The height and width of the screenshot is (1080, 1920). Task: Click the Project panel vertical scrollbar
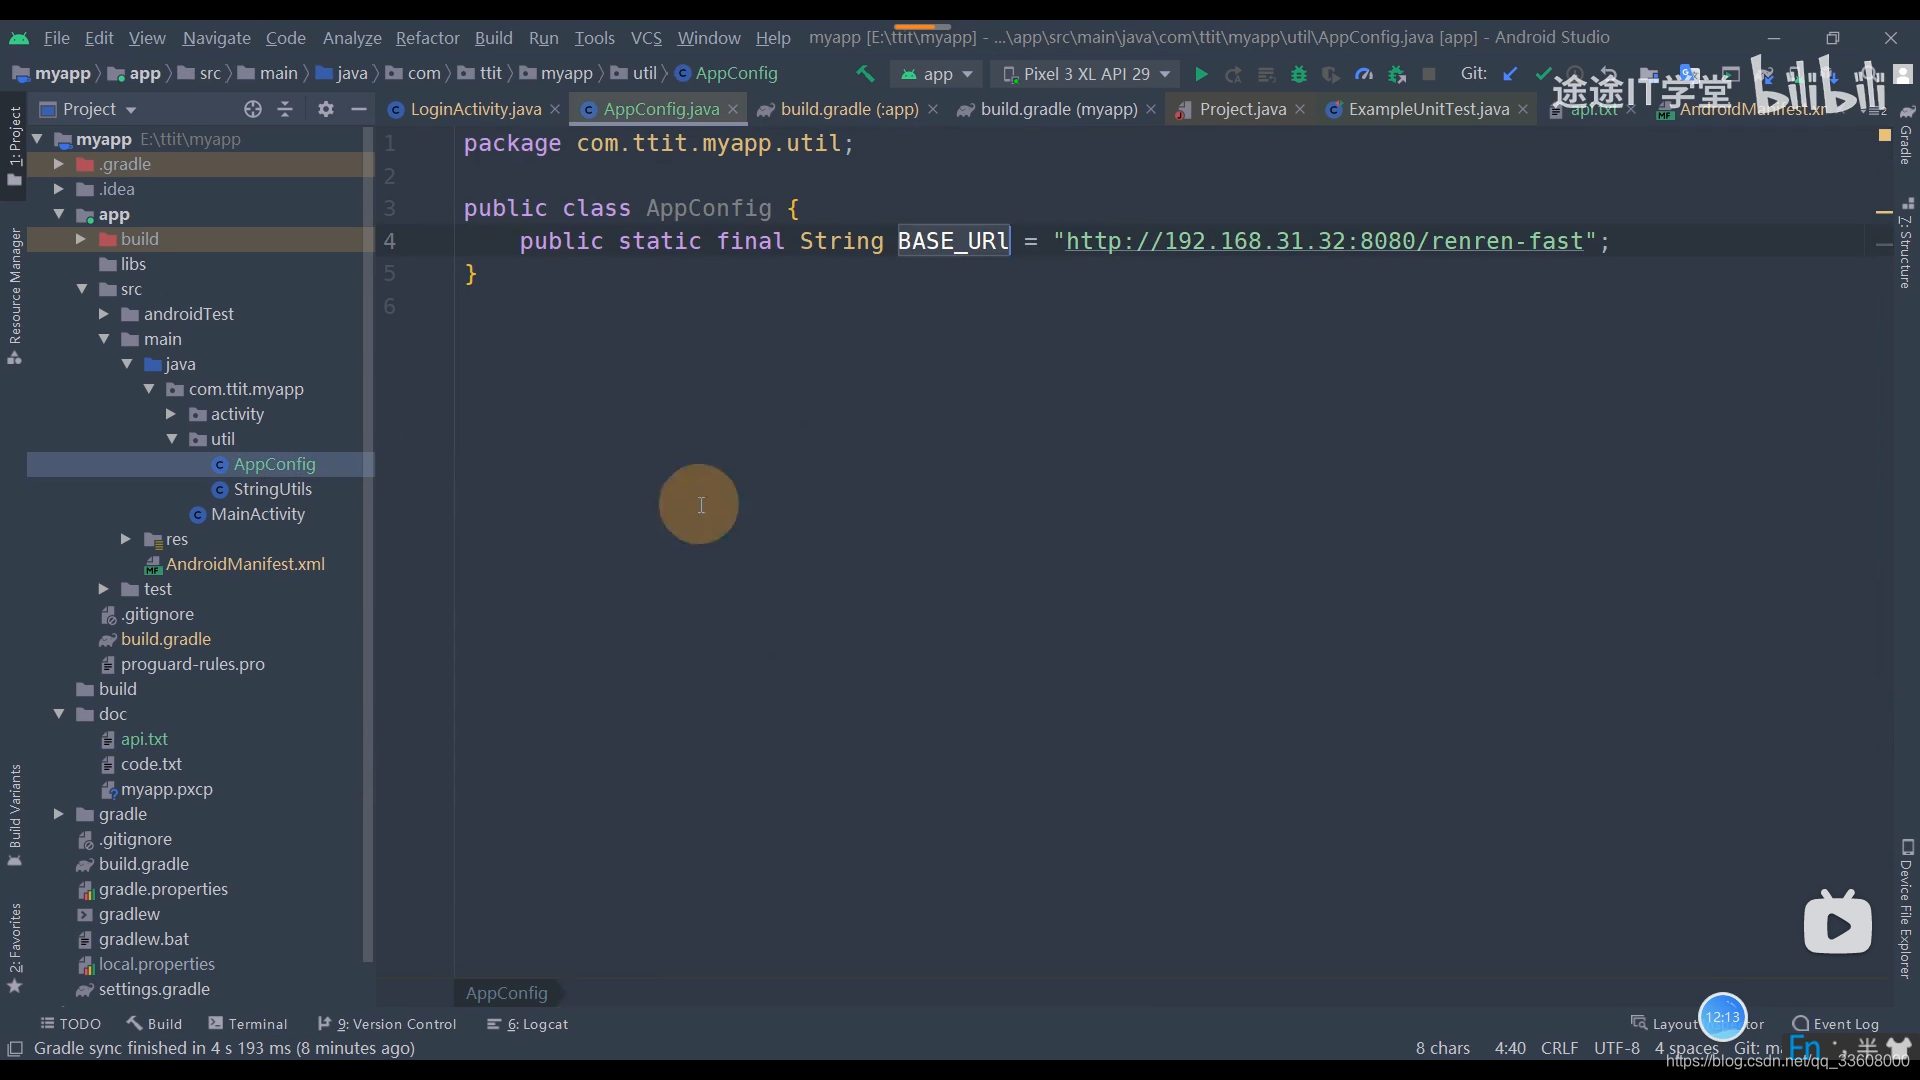coord(368,545)
